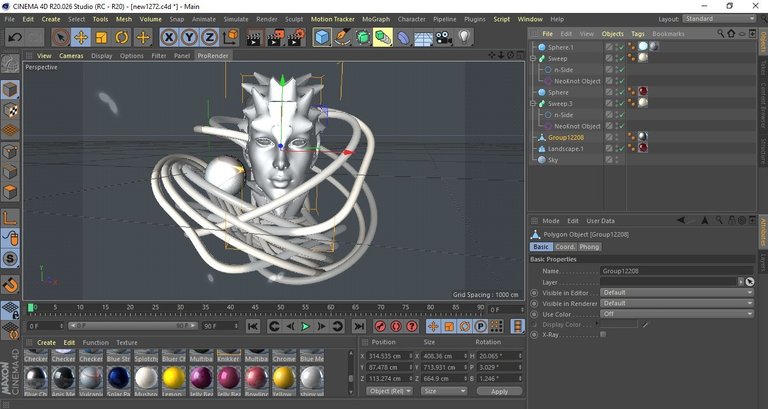768x409 pixels.
Task: Select the white Mushroom material ball
Action: pyautogui.click(x=146, y=379)
